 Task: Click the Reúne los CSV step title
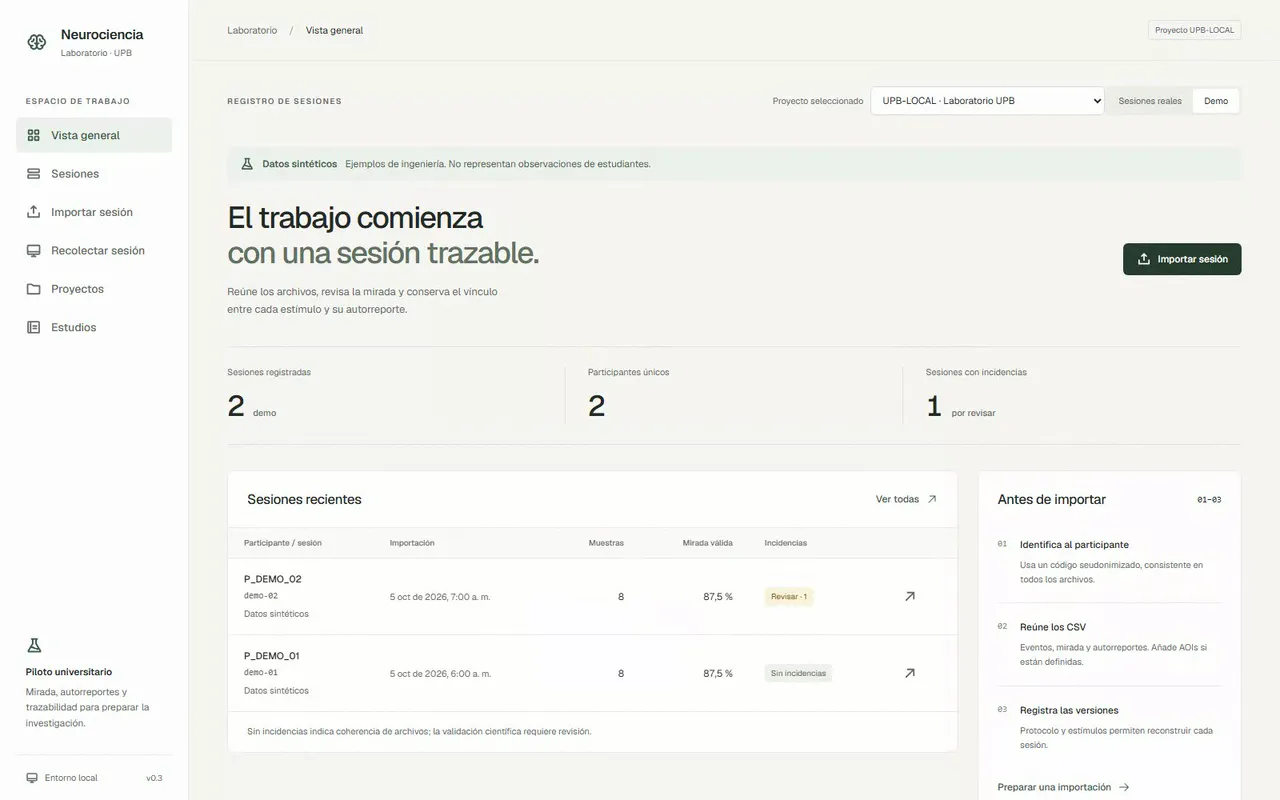(x=1052, y=627)
